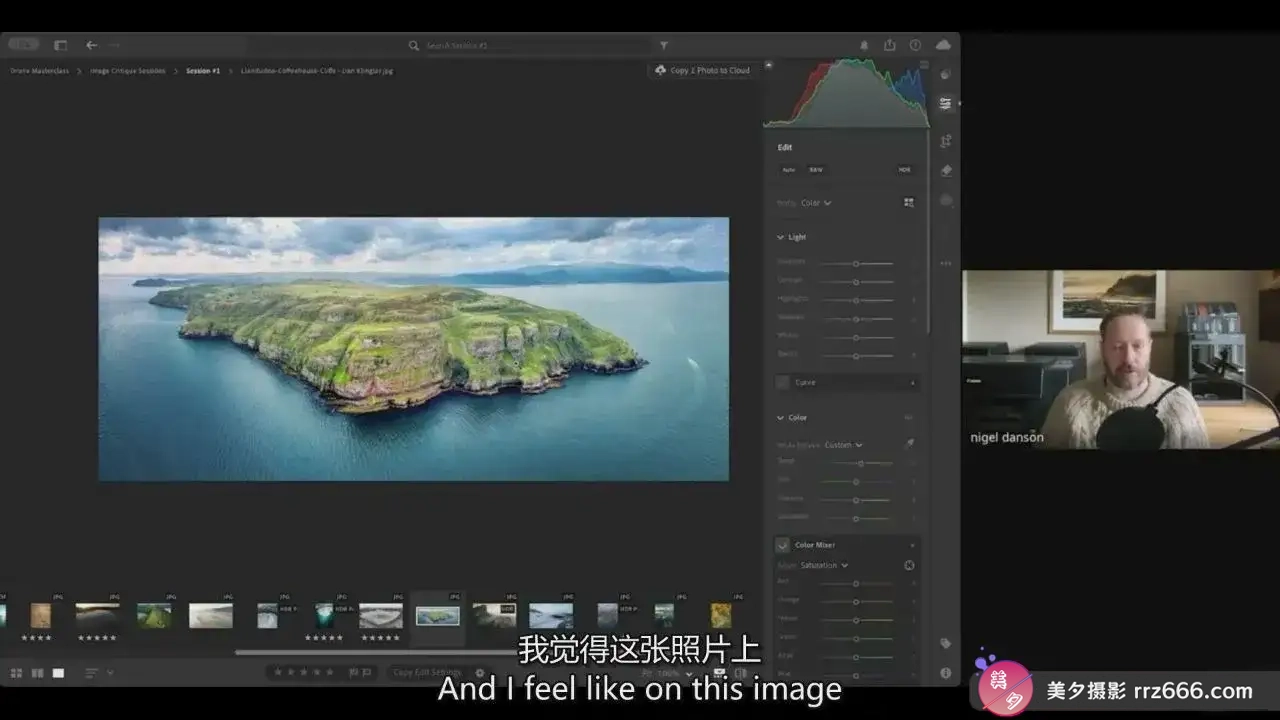Open Session #1 breadcrumb
Viewport: 1280px width, 720px height.
click(203, 71)
